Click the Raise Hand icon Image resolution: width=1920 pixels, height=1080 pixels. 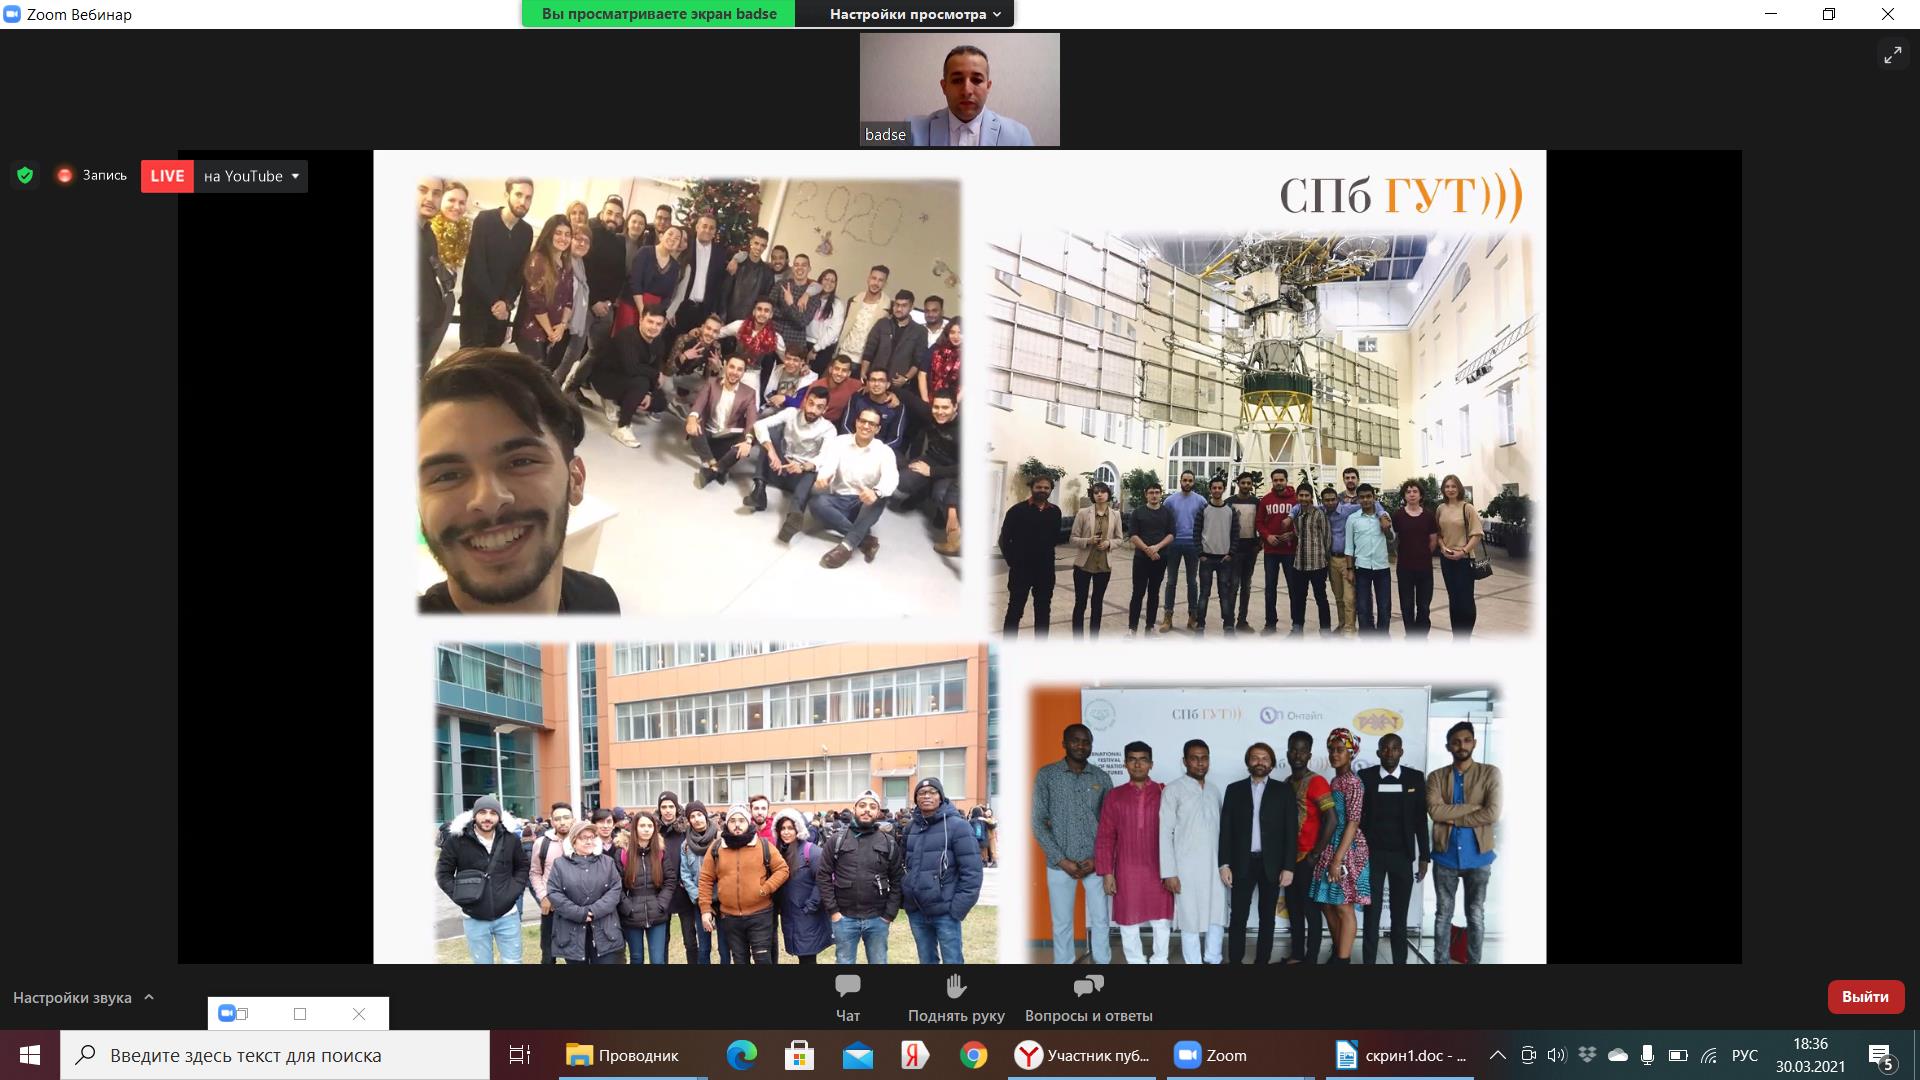click(955, 987)
